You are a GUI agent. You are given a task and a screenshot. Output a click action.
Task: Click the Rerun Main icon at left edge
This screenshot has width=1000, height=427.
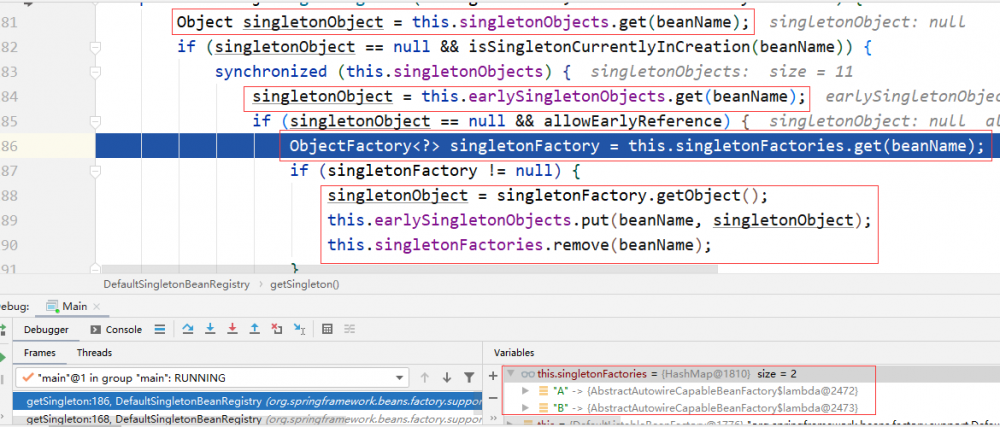(x=3, y=330)
